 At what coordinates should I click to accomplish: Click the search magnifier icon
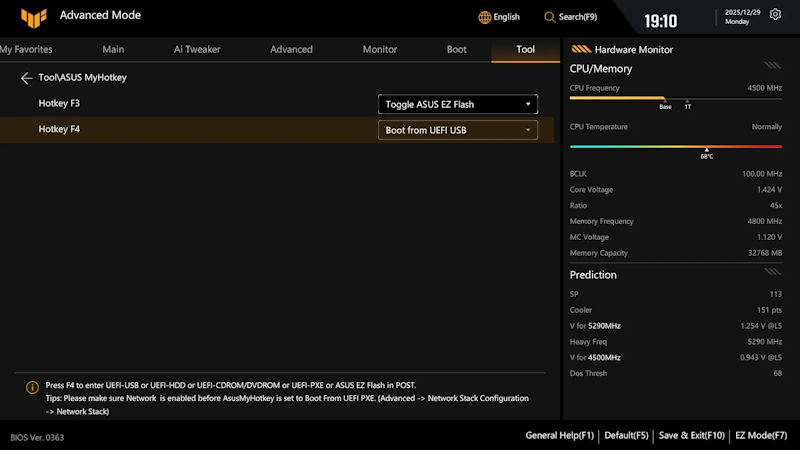pos(549,17)
